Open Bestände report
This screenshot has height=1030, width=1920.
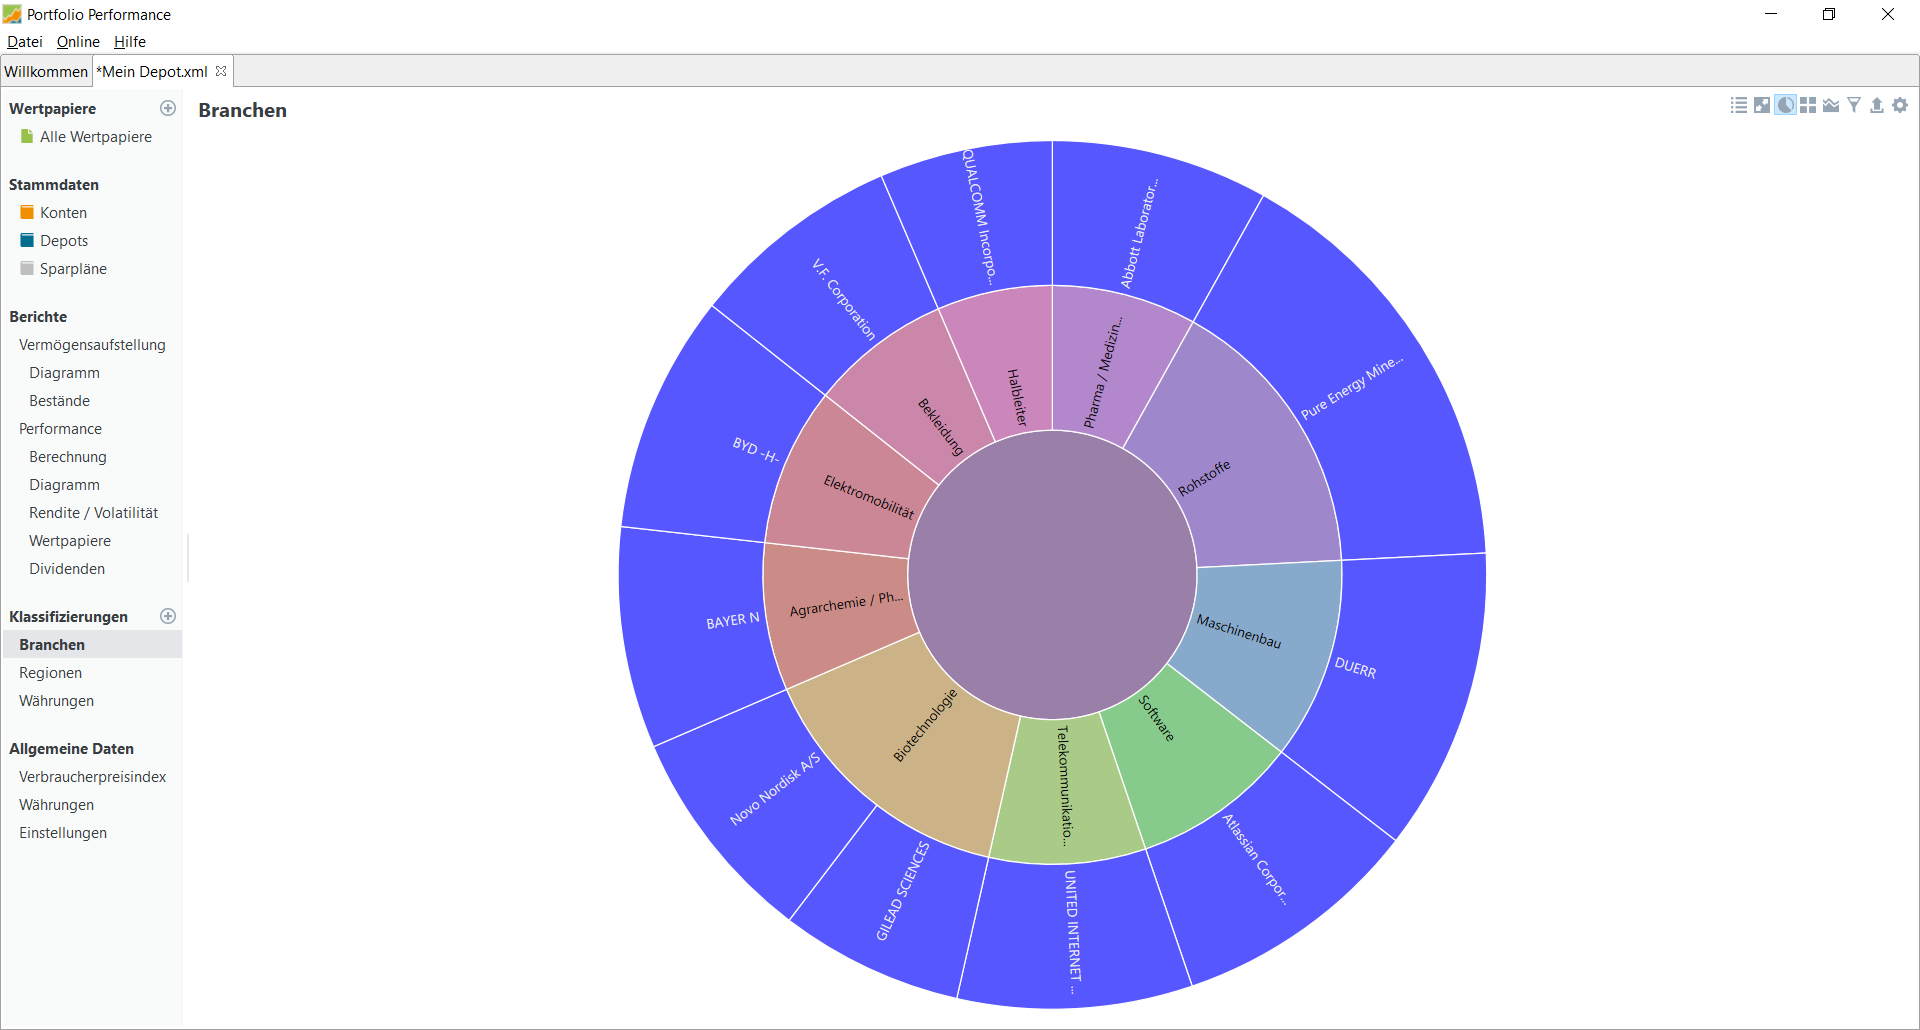pos(59,401)
